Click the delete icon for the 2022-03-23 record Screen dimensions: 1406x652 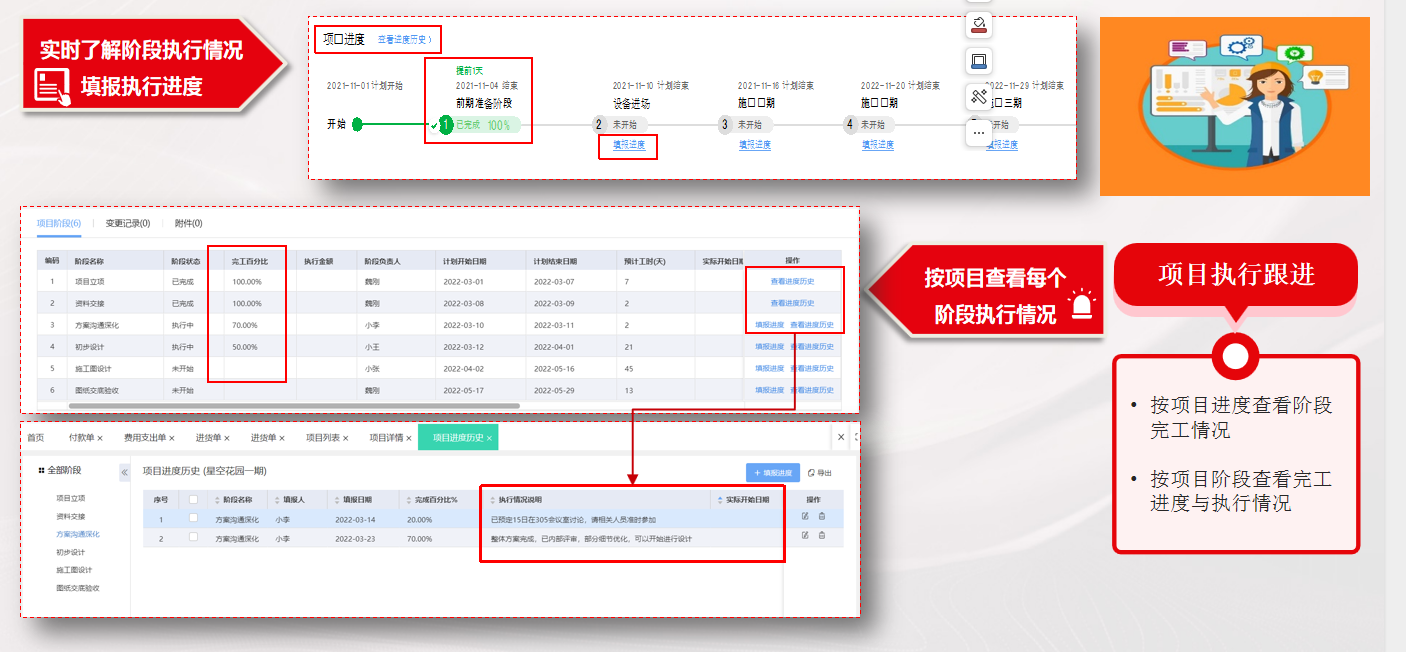point(822,535)
